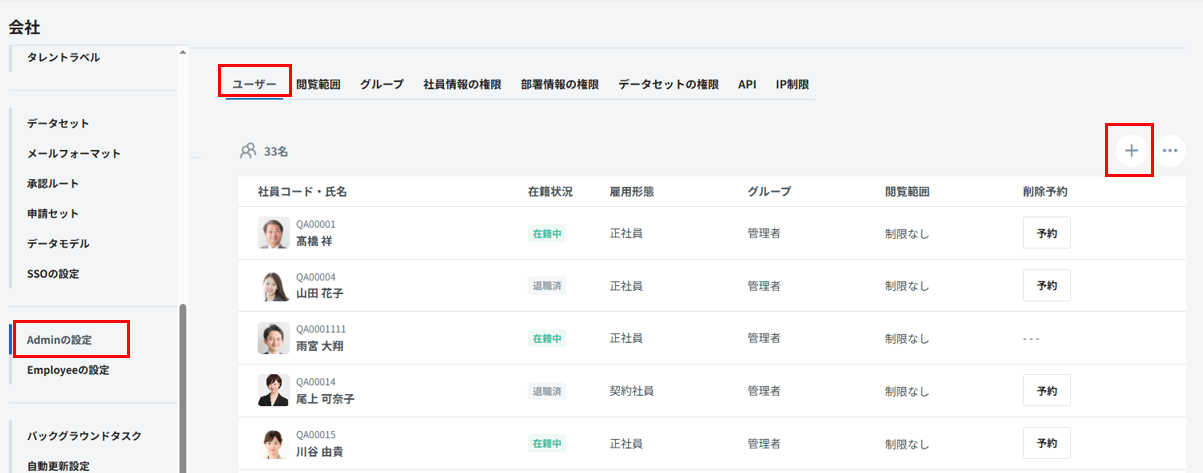Click the plus icon to add user
Image resolution: width=1203 pixels, height=473 pixels.
point(1131,151)
